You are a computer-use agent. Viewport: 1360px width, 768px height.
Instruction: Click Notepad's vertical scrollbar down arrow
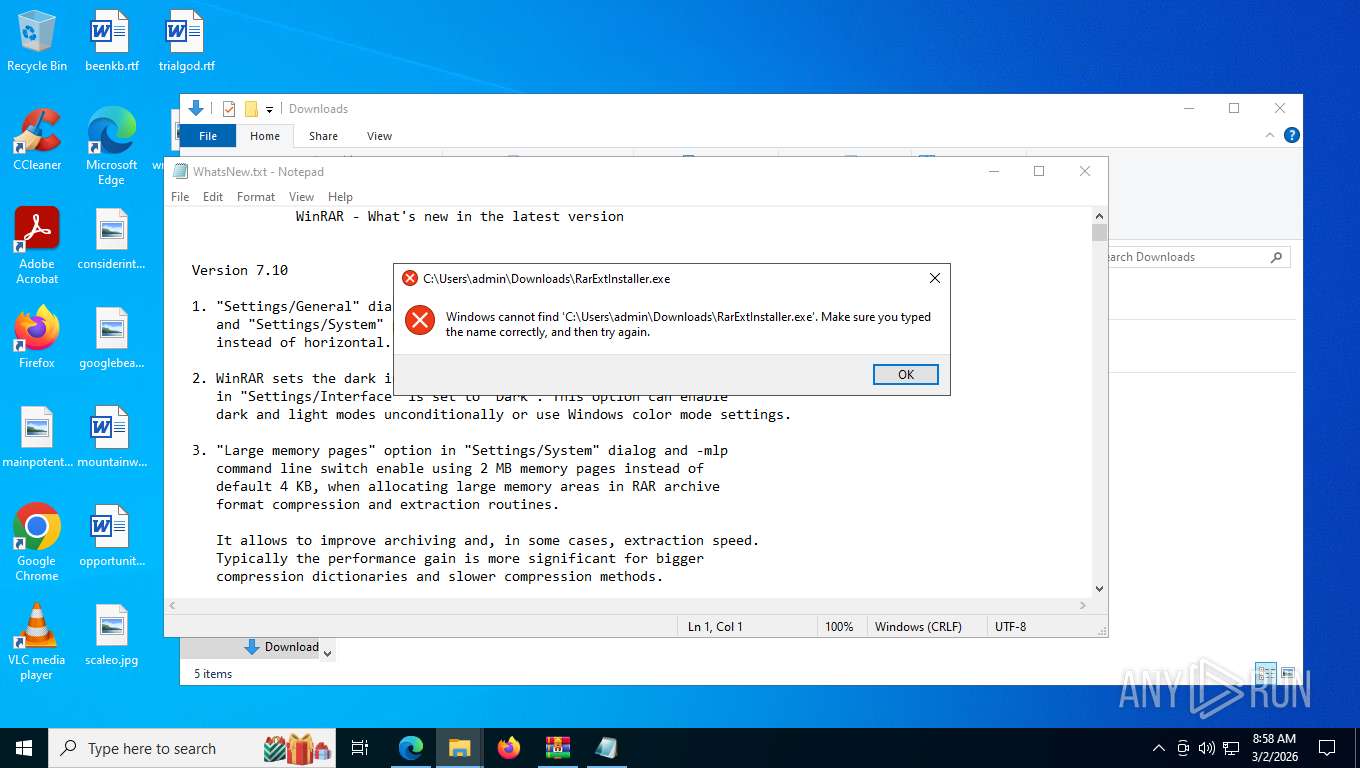[1099, 589]
